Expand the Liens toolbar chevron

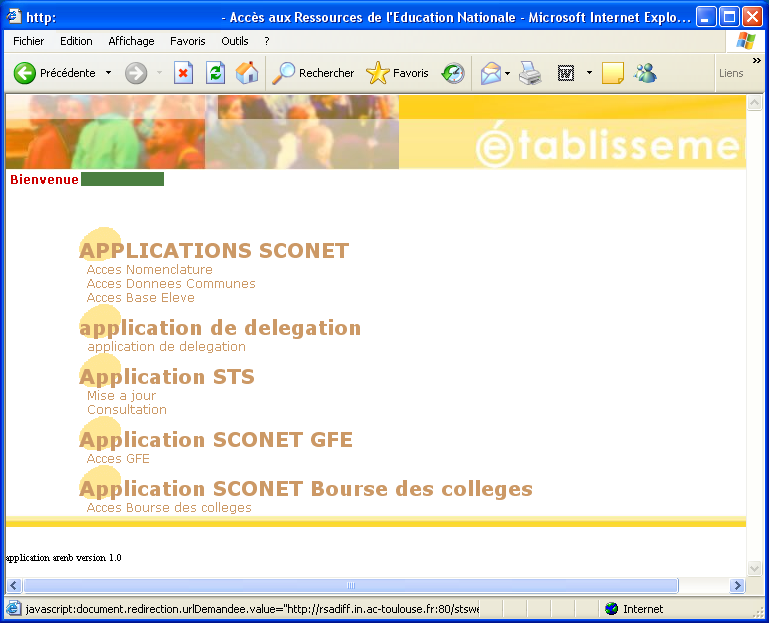757,60
